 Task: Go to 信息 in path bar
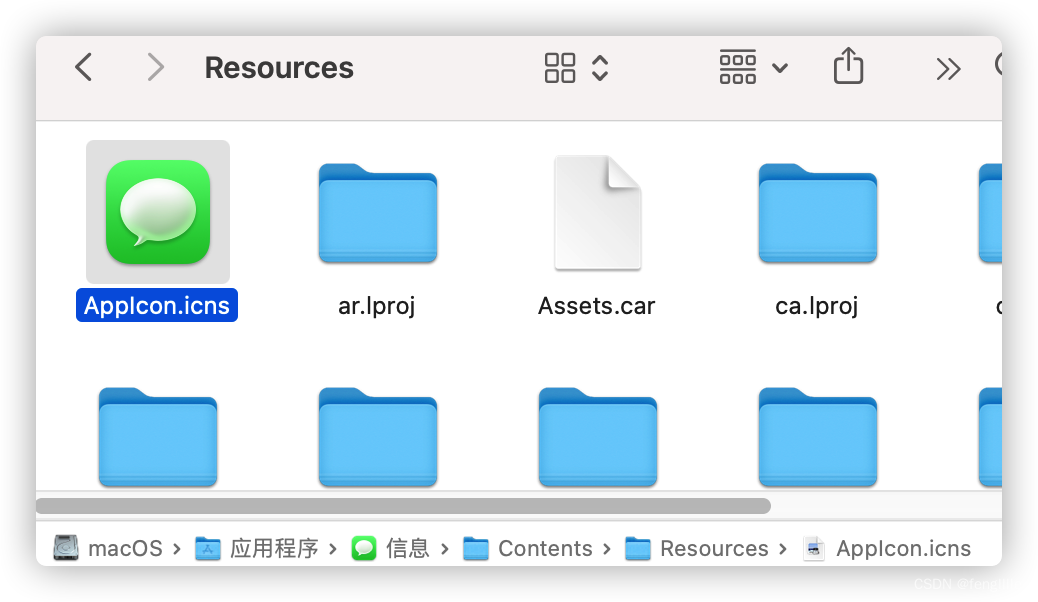(408, 548)
